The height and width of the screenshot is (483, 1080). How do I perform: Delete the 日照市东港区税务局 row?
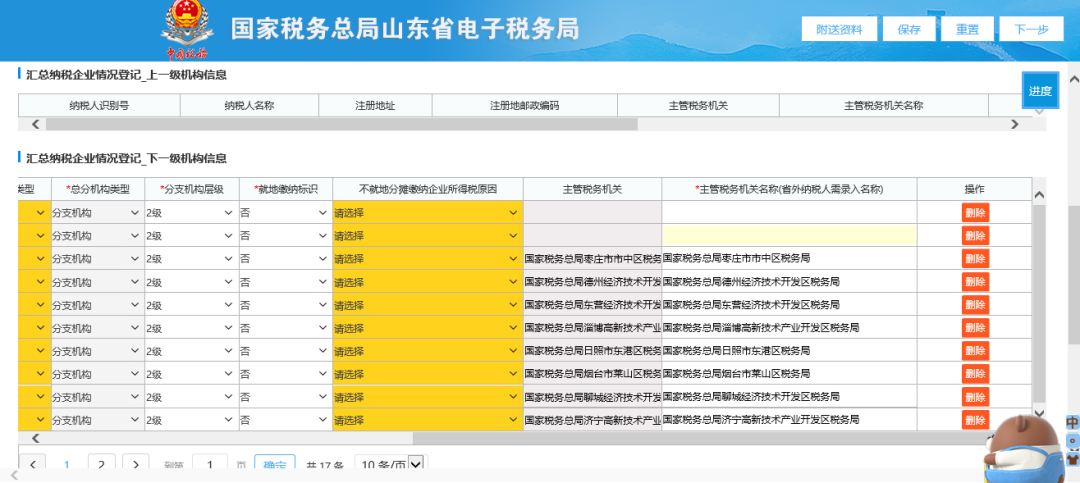tap(975, 351)
